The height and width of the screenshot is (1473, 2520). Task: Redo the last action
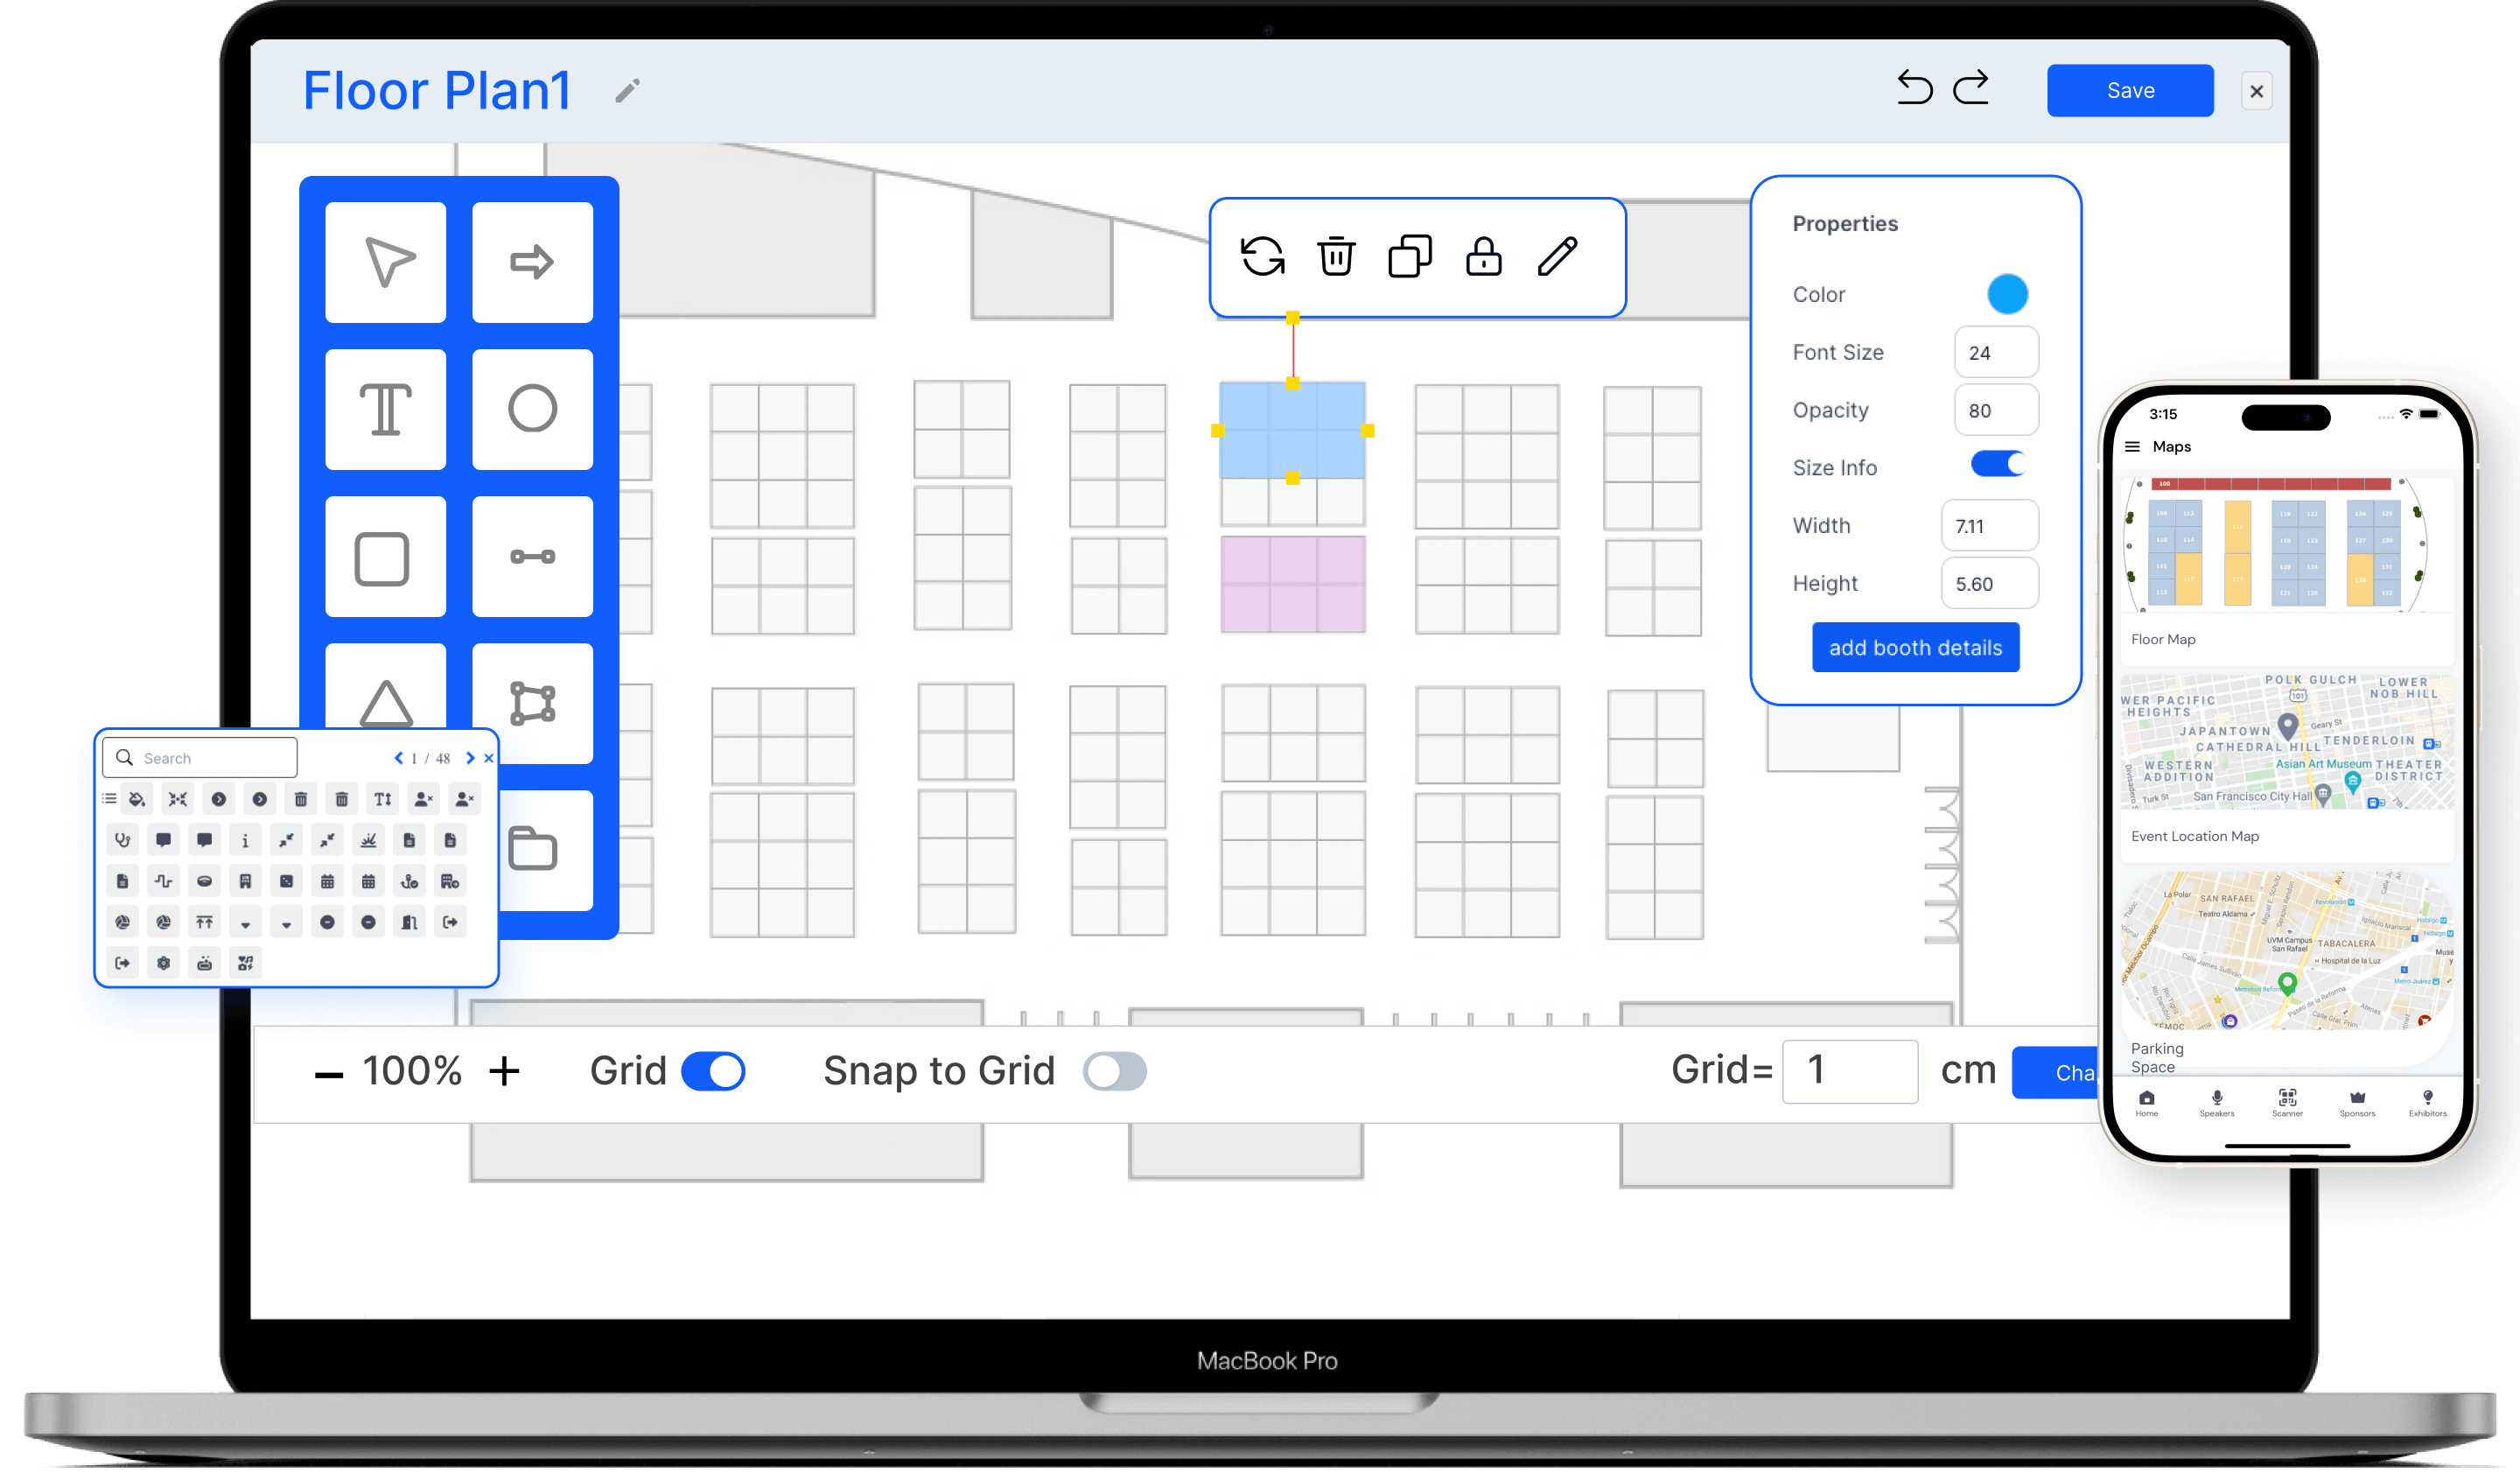click(x=1971, y=88)
